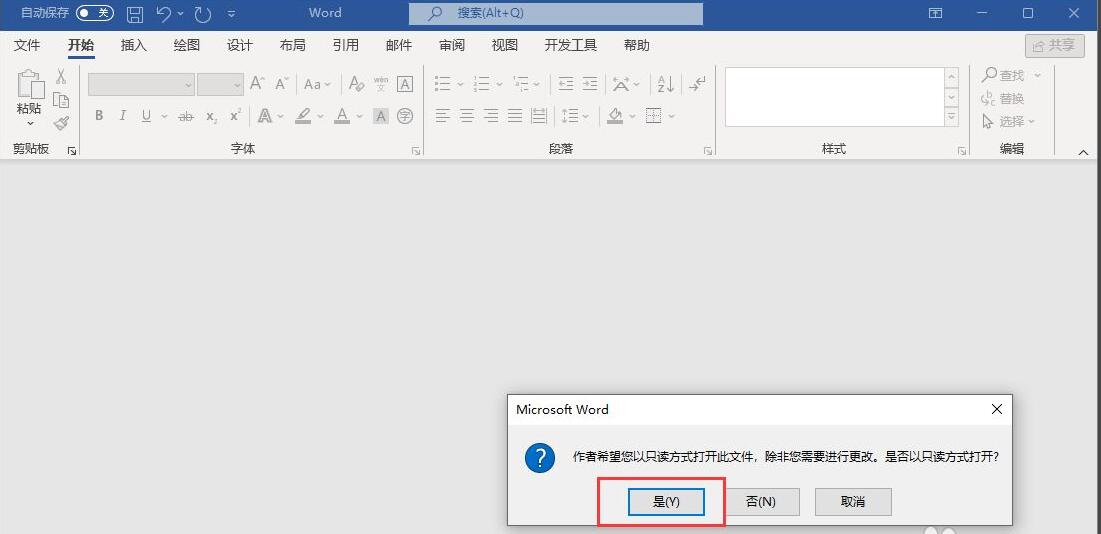Viewport: 1101px width, 534px height.
Task: Click the 替换 Replace button
Action: (1003, 98)
